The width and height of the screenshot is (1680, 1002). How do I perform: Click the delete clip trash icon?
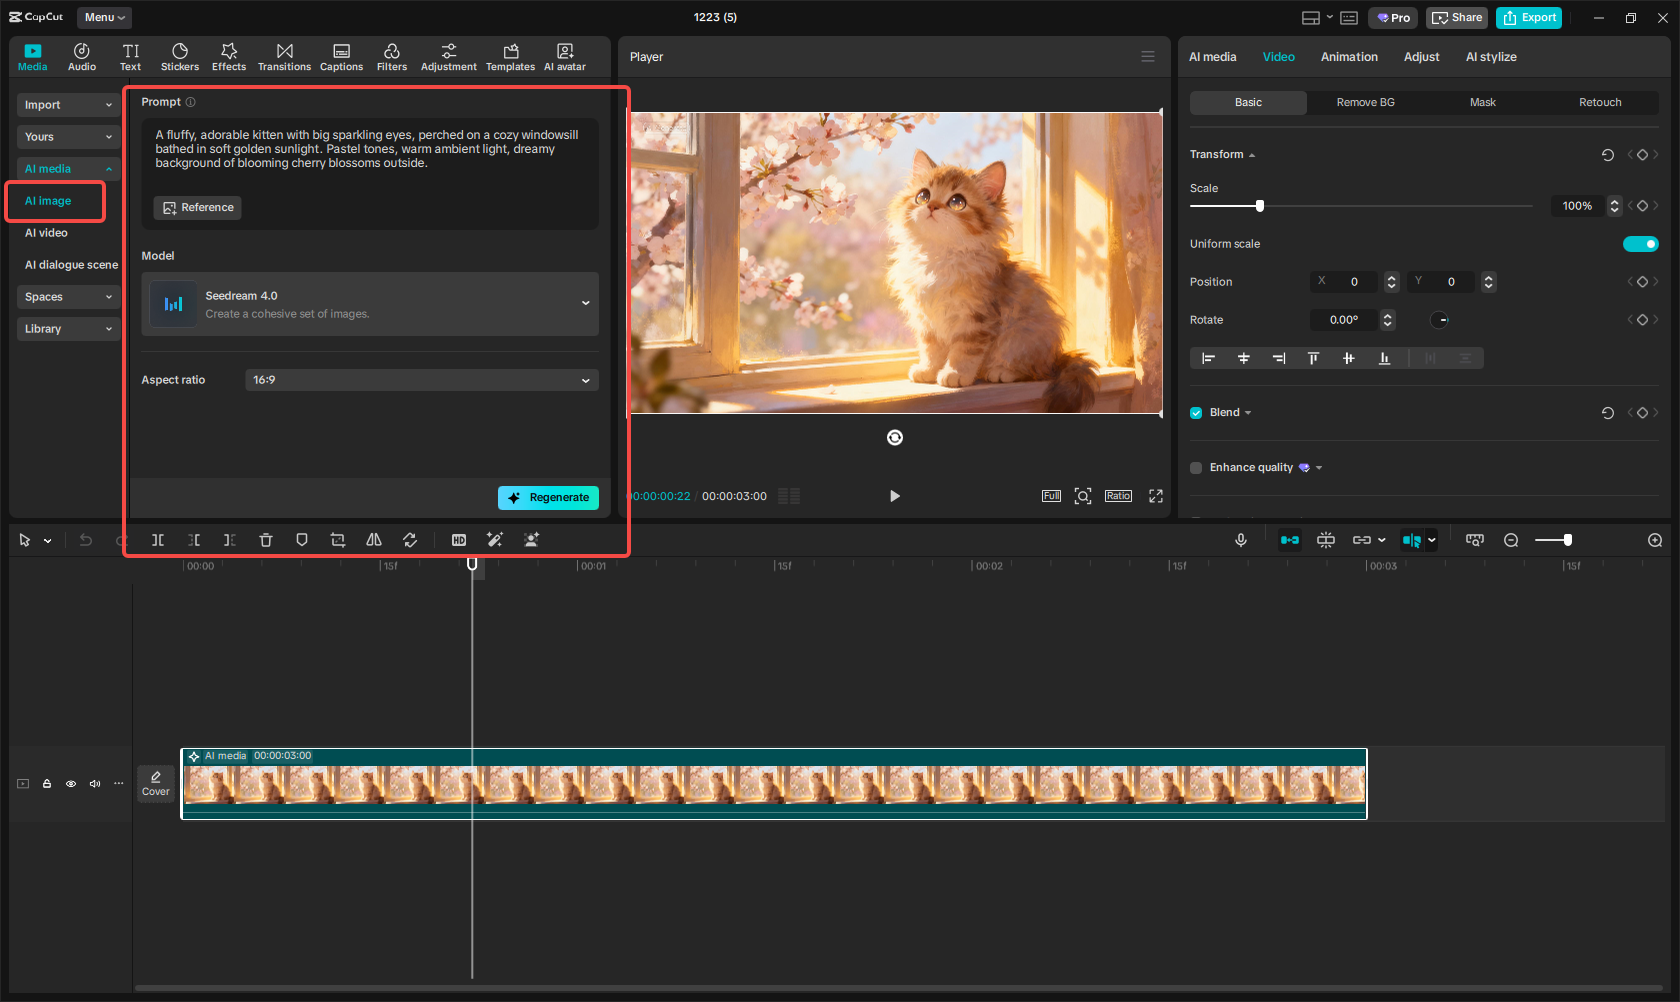point(266,540)
